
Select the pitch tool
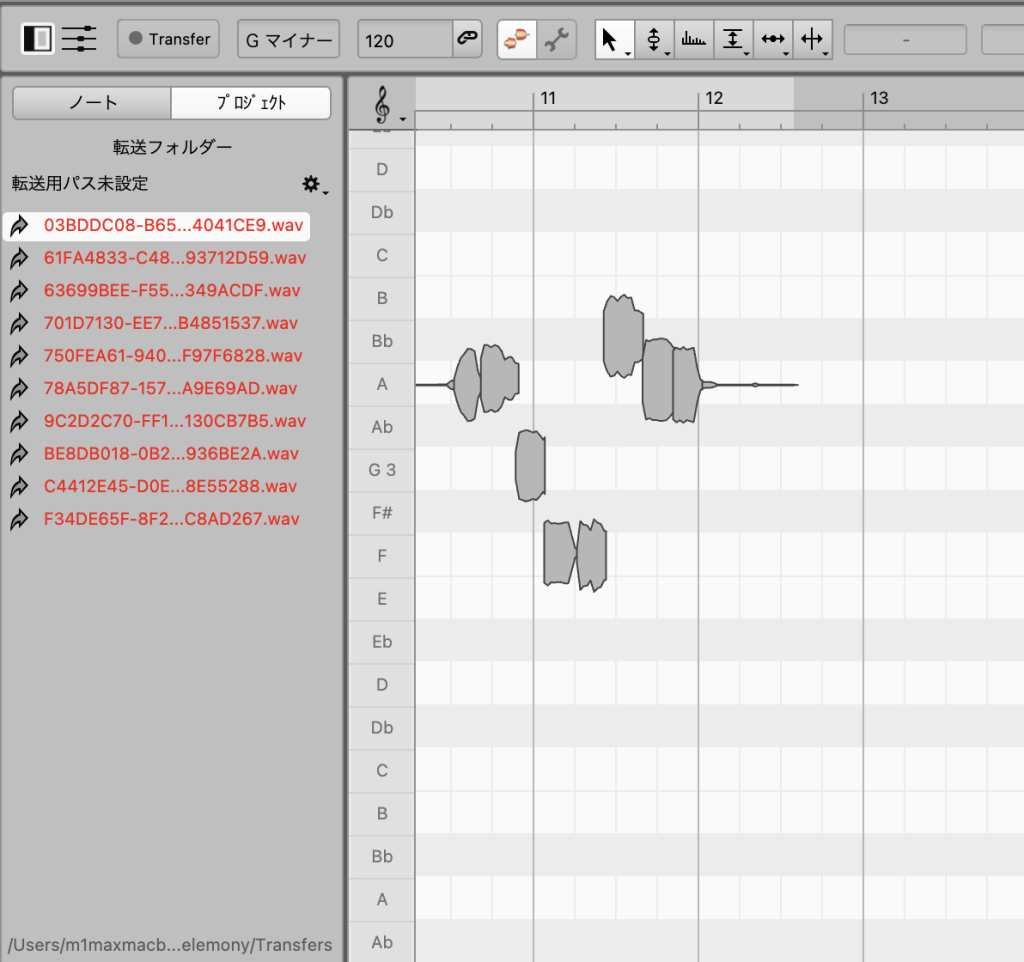tap(653, 39)
